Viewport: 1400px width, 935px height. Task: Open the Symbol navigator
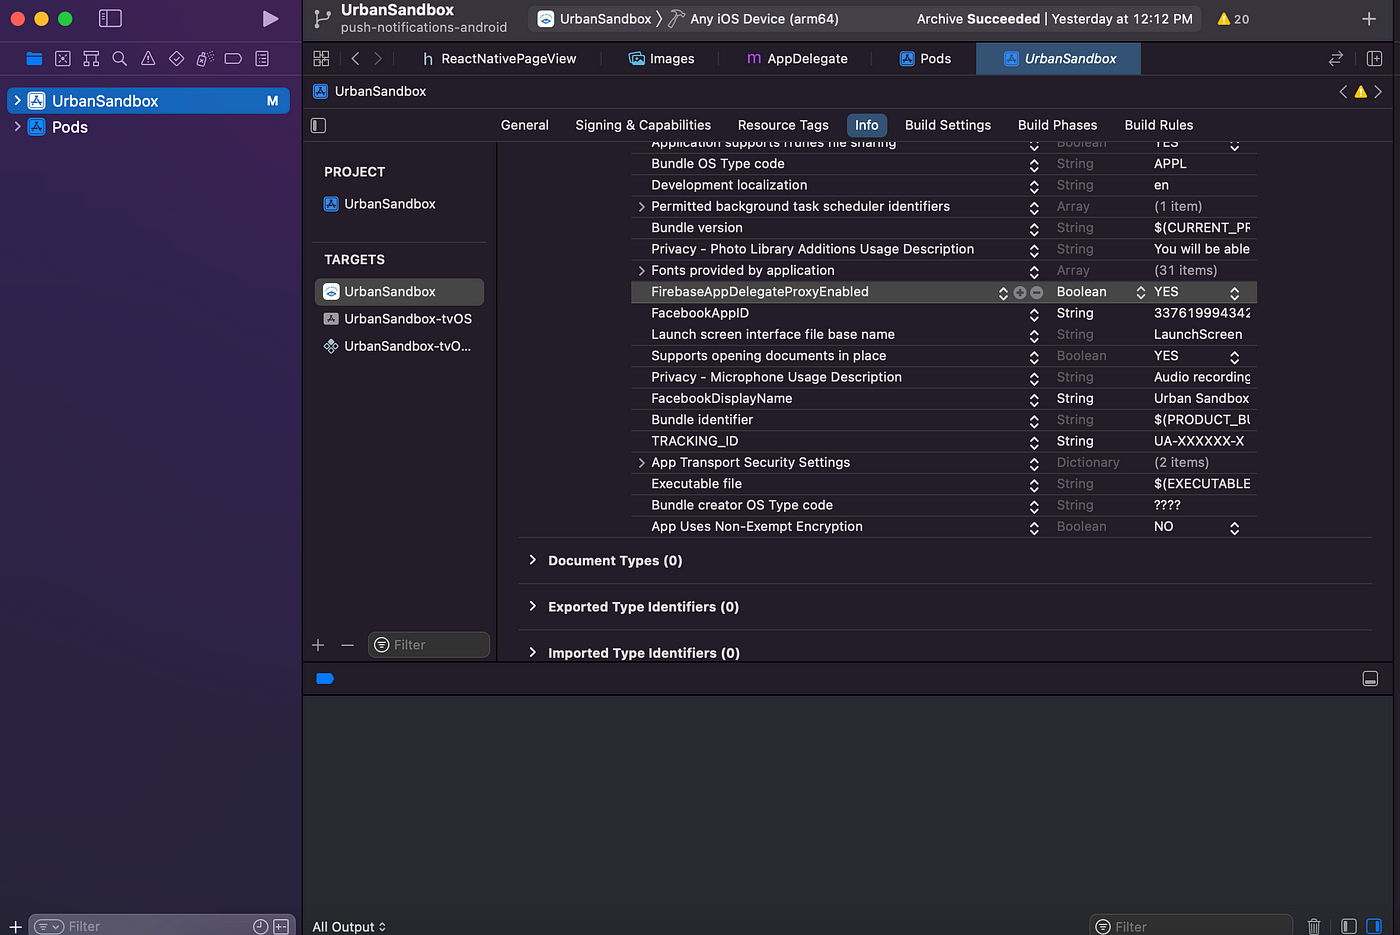[x=91, y=59]
